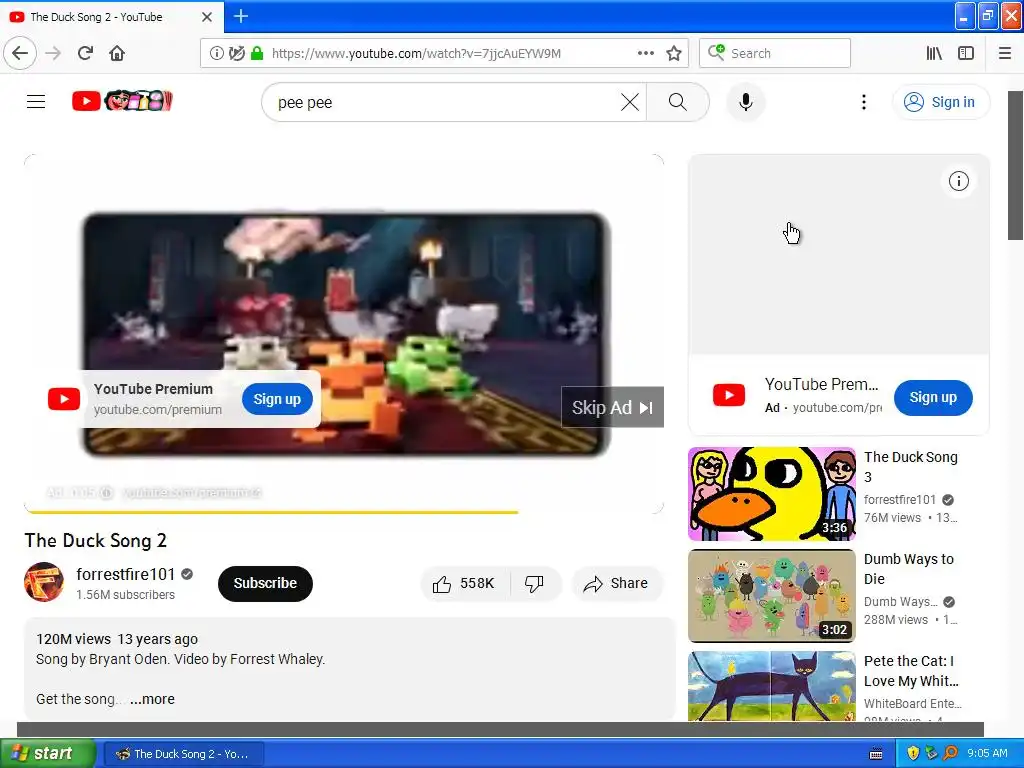Open Pete the Cat video thumbnail

pyautogui.click(x=771, y=686)
